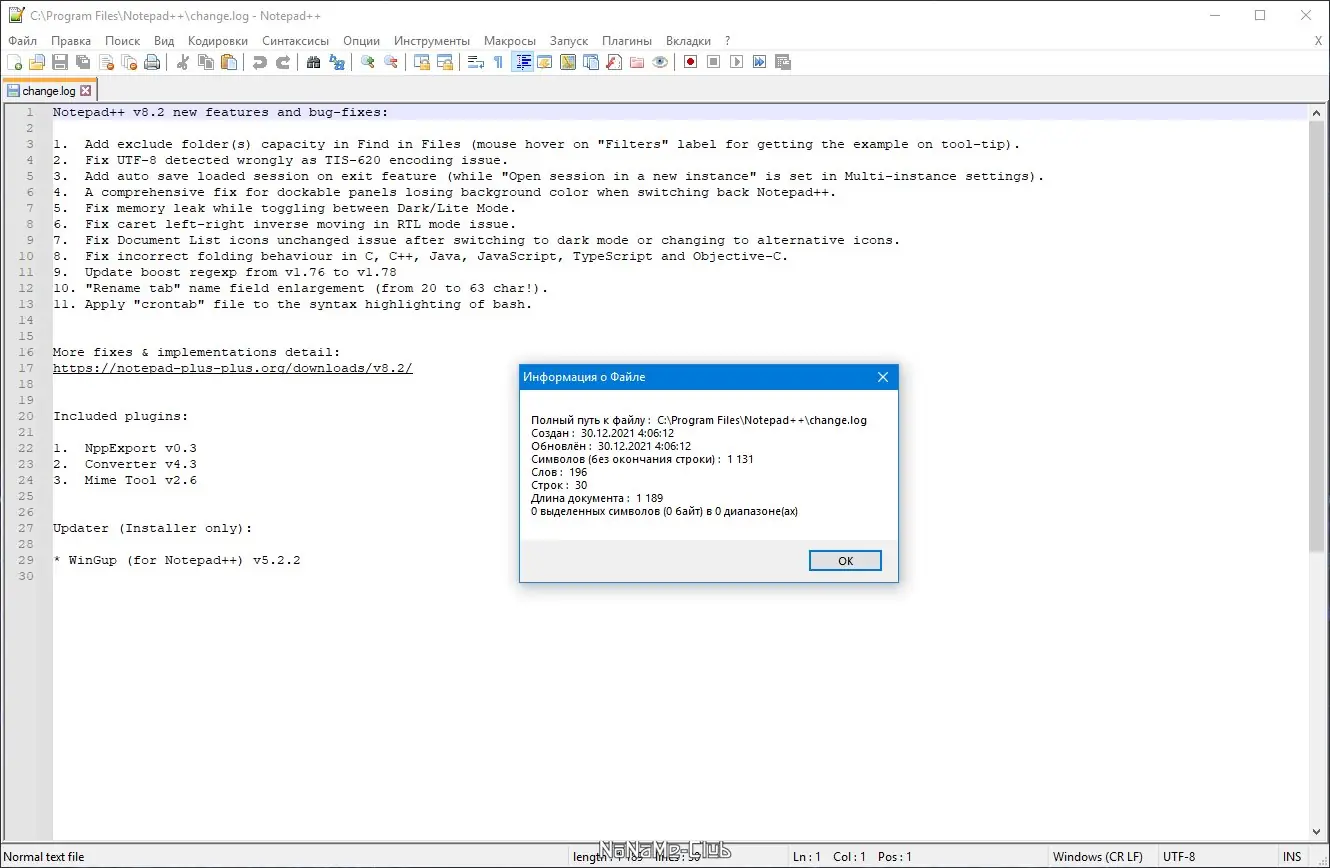Toggle word wrap toolbar button
Screen dimensions: 1330x868
click(x=476, y=62)
